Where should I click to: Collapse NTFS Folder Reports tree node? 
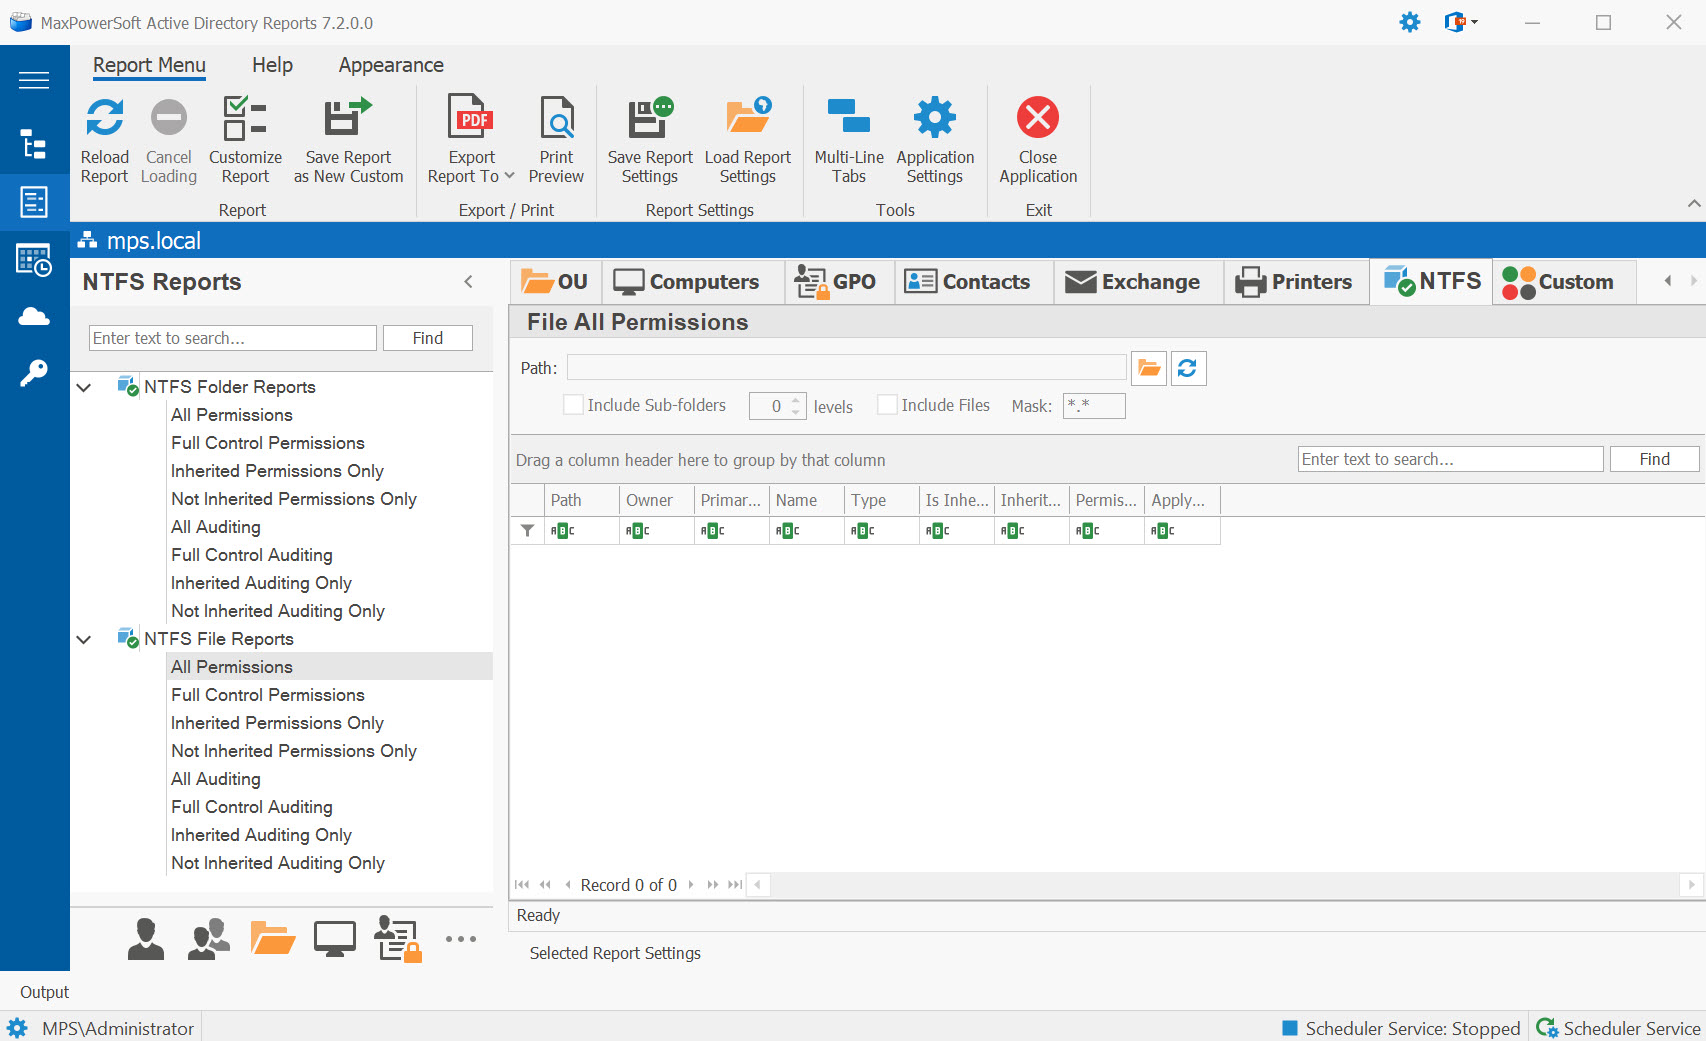[84, 387]
